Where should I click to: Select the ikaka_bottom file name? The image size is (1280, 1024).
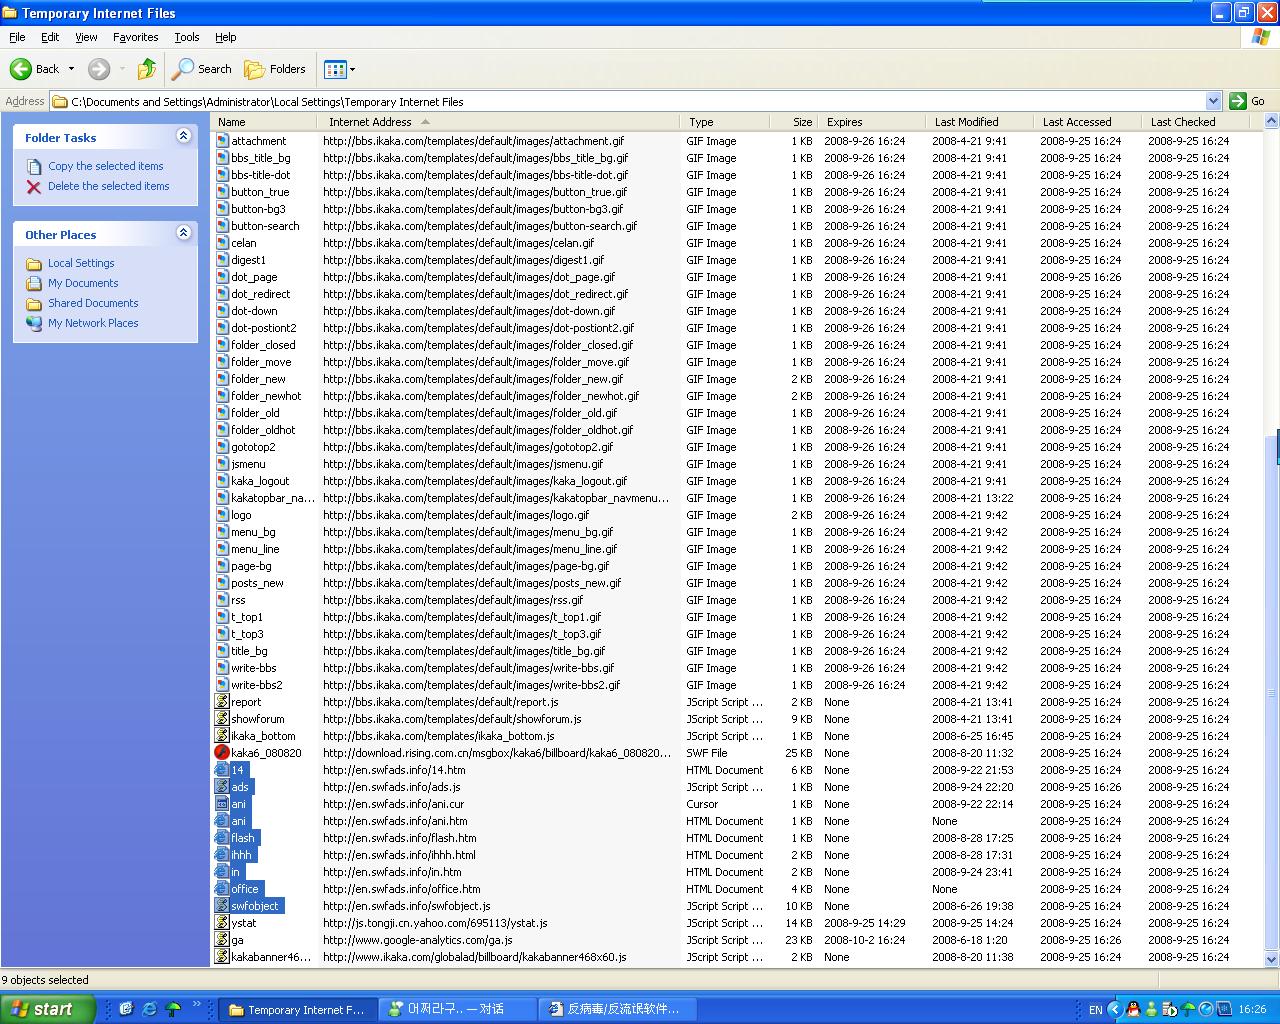pyautogui.click(x=263, y=736)
